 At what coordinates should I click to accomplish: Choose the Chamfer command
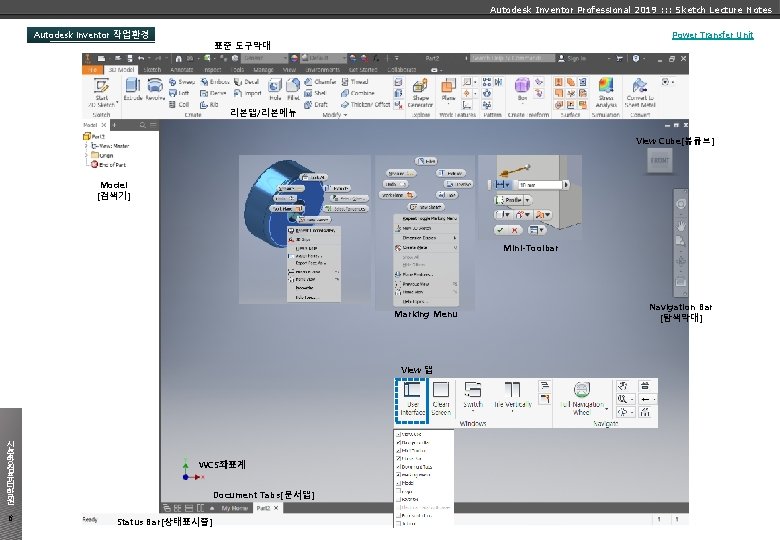point(320,82)
